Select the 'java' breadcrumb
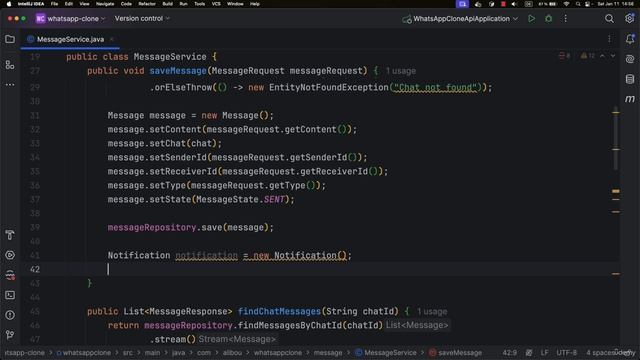This screenshot has height=360, width=640. [x=178, y=353]
